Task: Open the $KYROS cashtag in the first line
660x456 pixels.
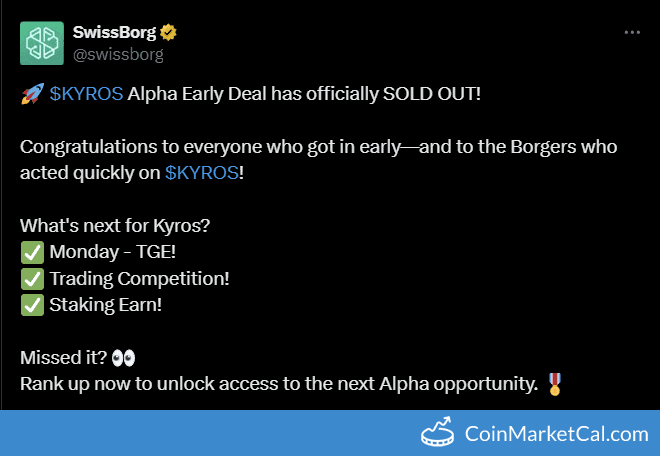Action: coord(86,94)
